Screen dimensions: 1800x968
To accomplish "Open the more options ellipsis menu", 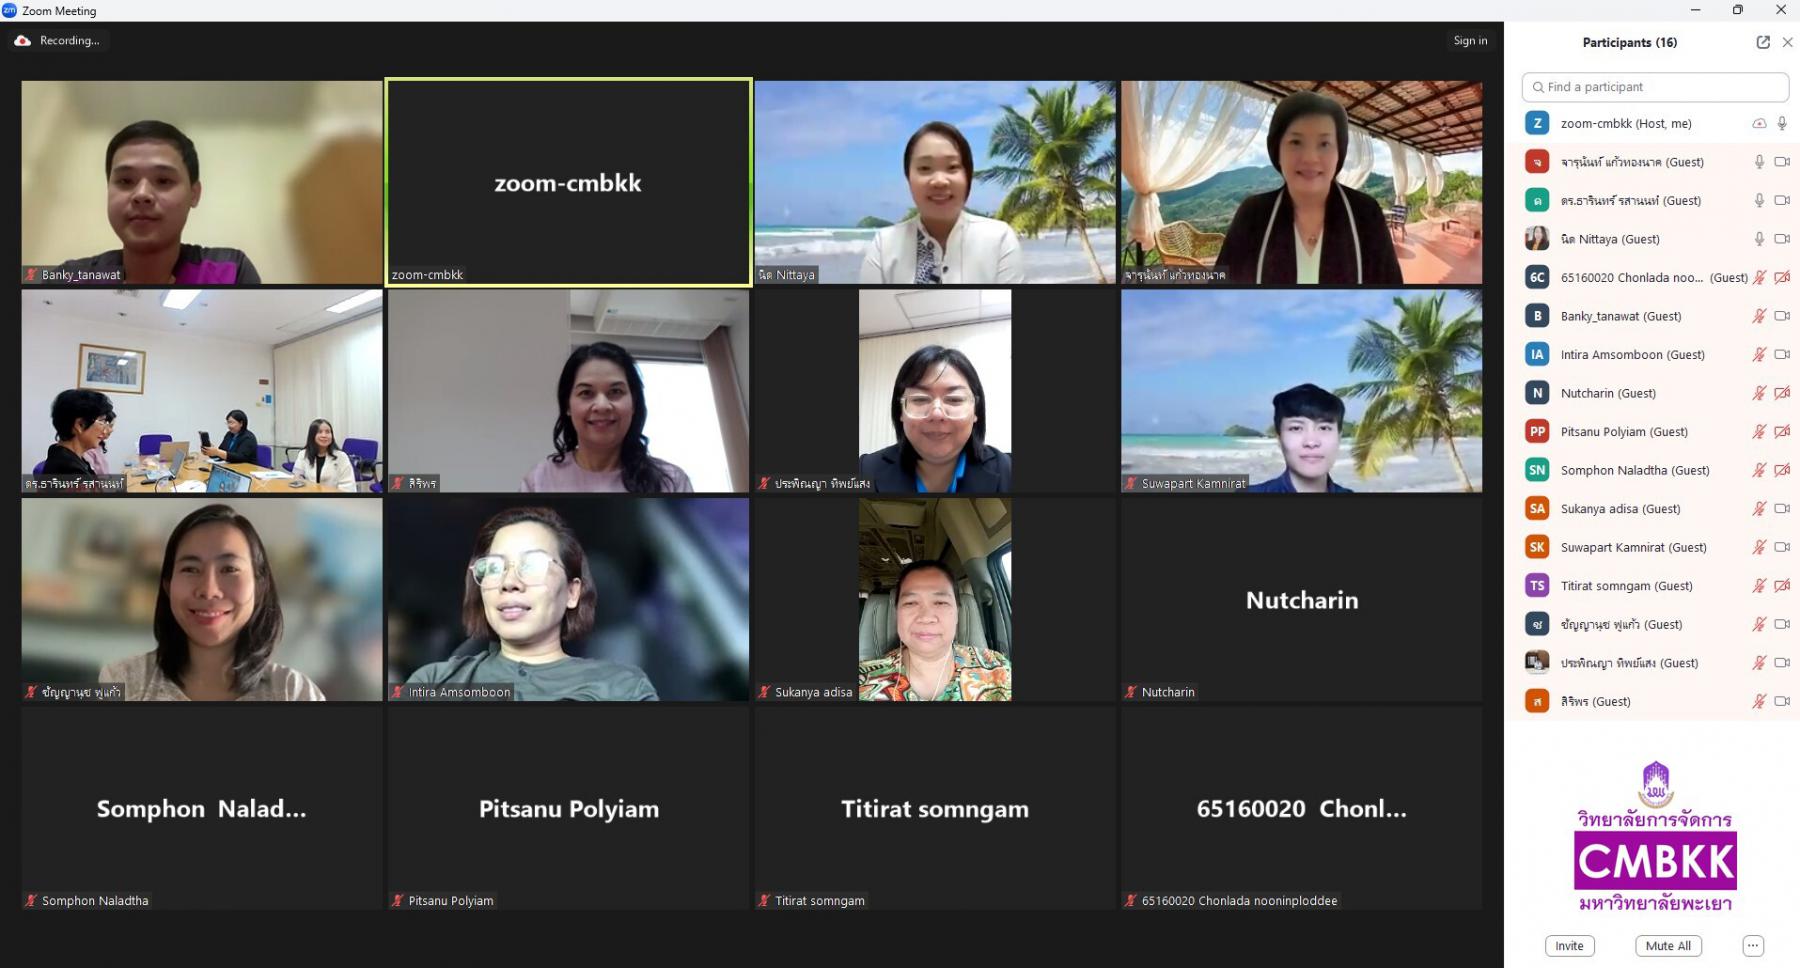I will (1753, 946).
